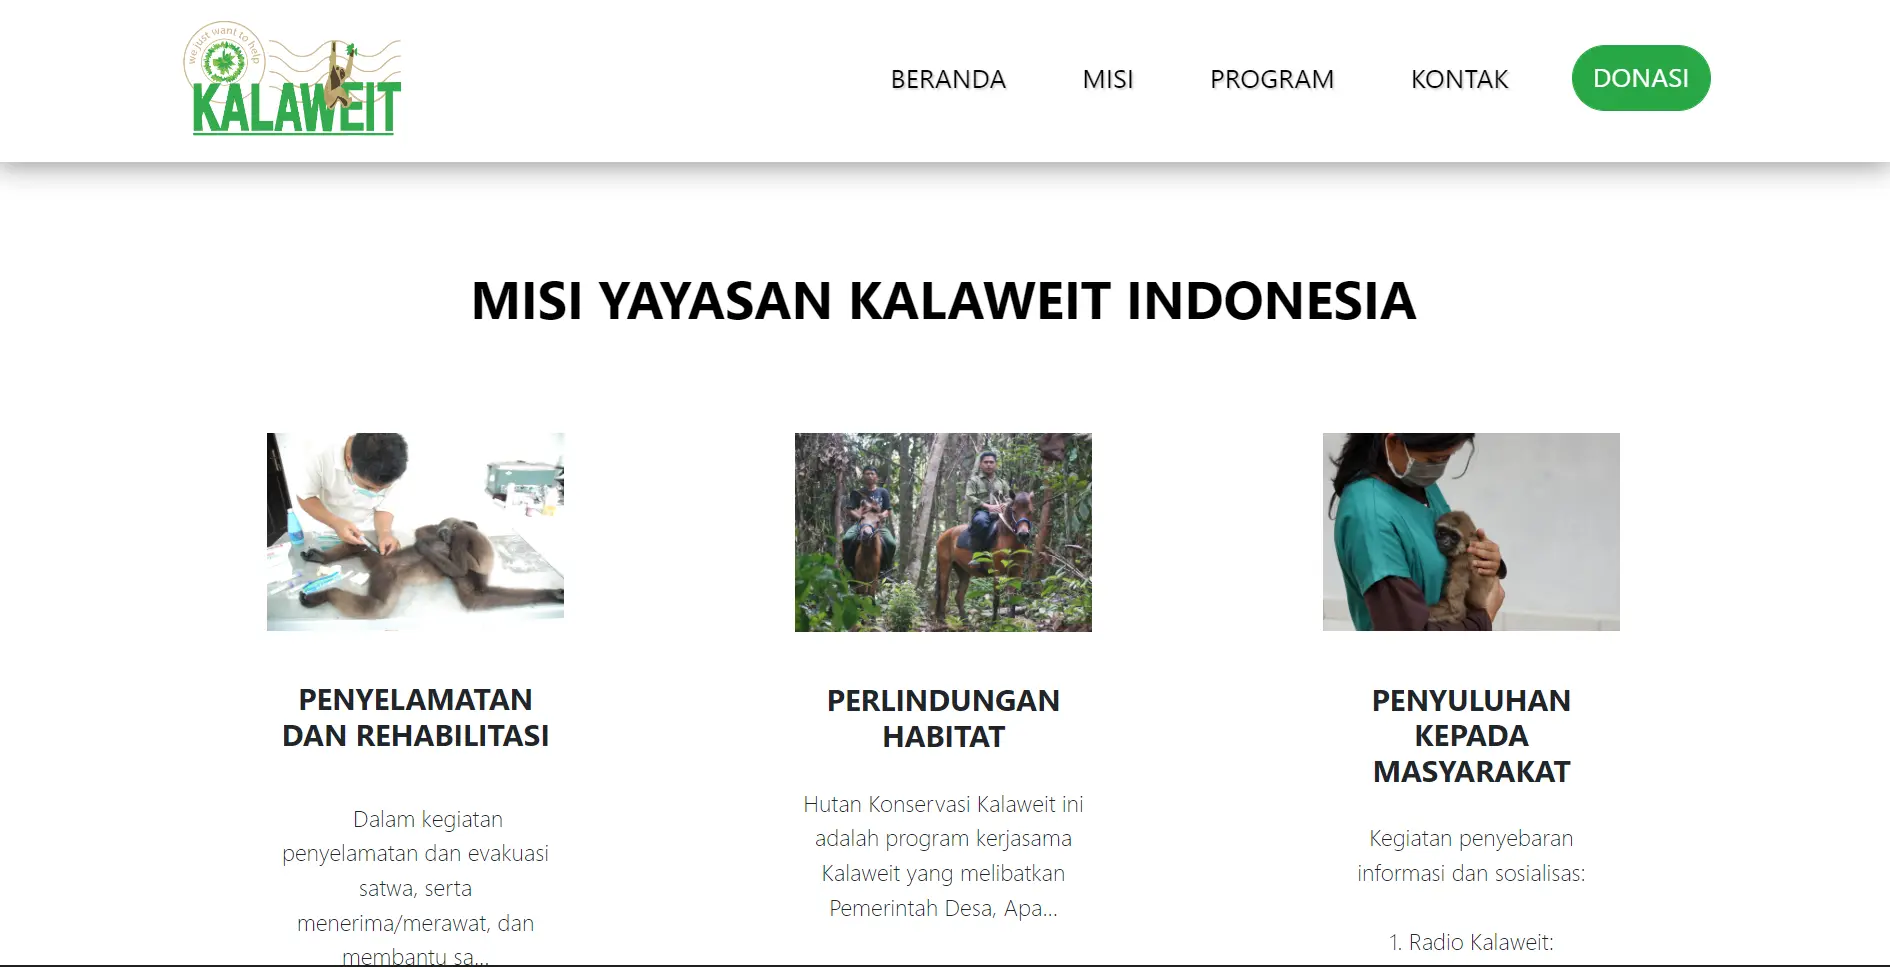Open the BERANDA menu item
This screenshot has width=1890, height=967.
coord(948,79)
